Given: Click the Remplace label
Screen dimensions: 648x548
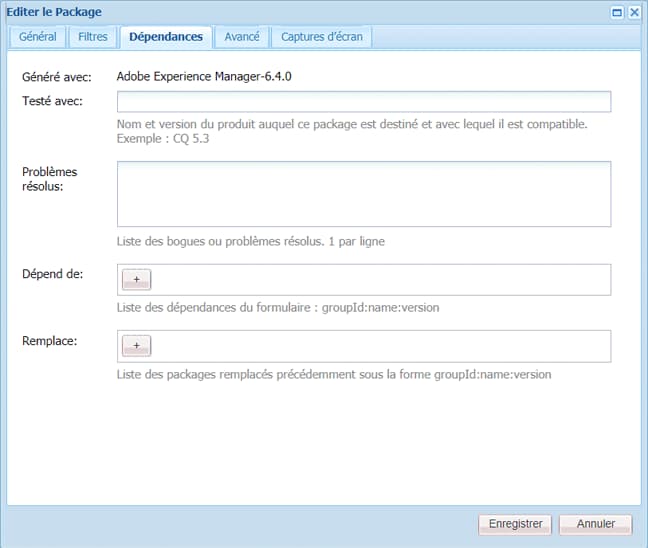Looking at the screenshot, I should [x=50, y=341].
